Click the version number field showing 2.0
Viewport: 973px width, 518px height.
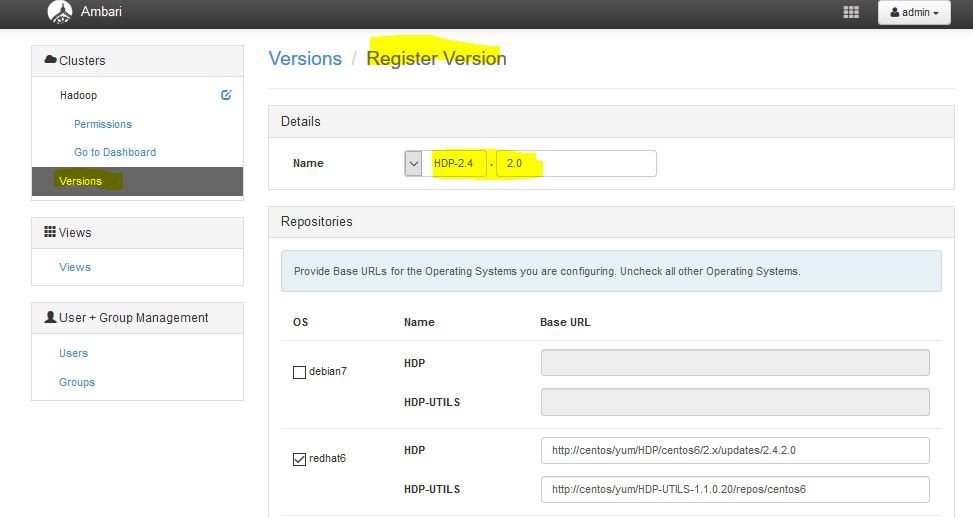tap(576, 163)
